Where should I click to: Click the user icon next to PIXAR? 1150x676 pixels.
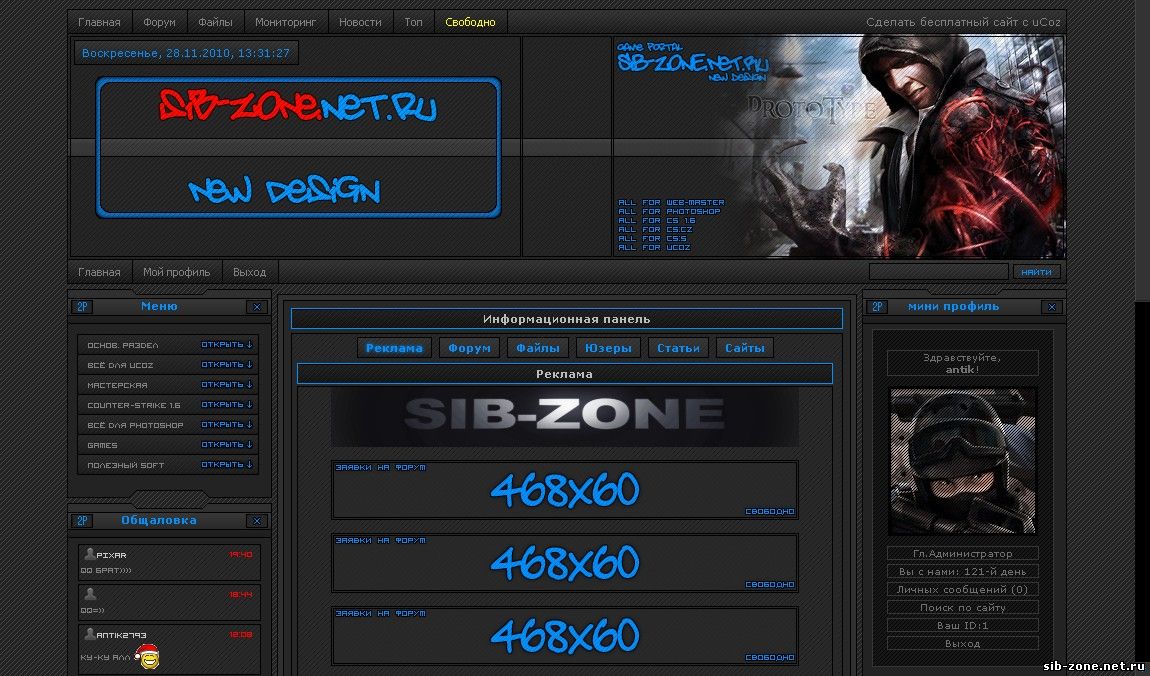click(89, 554)
